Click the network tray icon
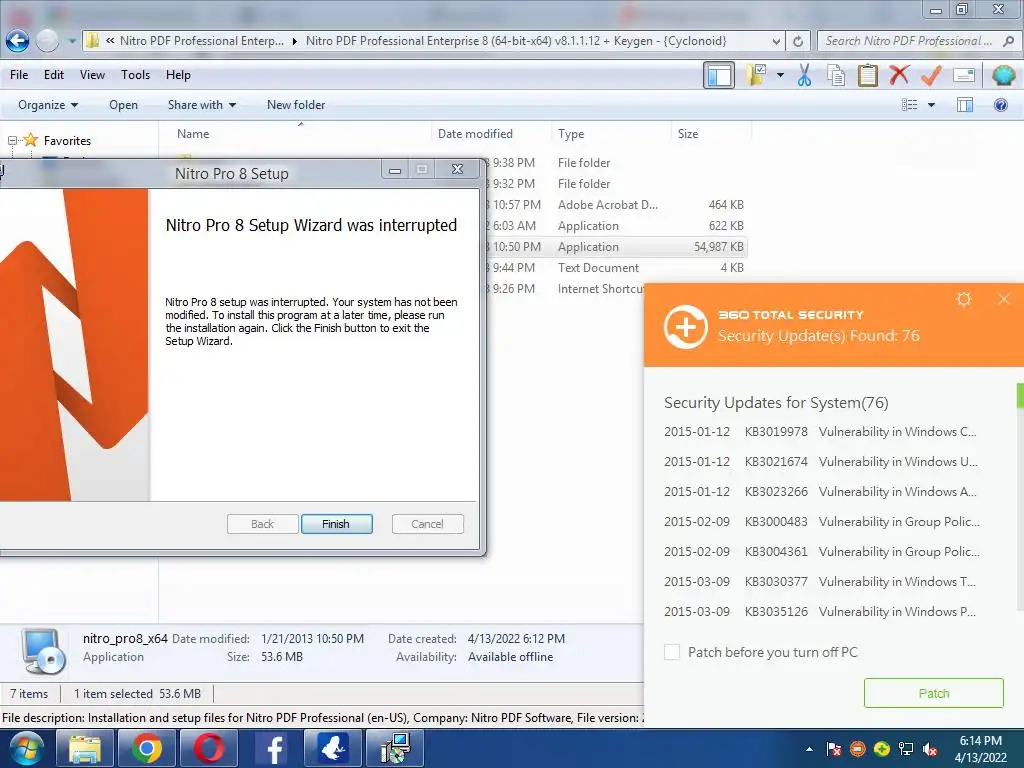Screen dimensions: 1024x768 pos(906,749)
